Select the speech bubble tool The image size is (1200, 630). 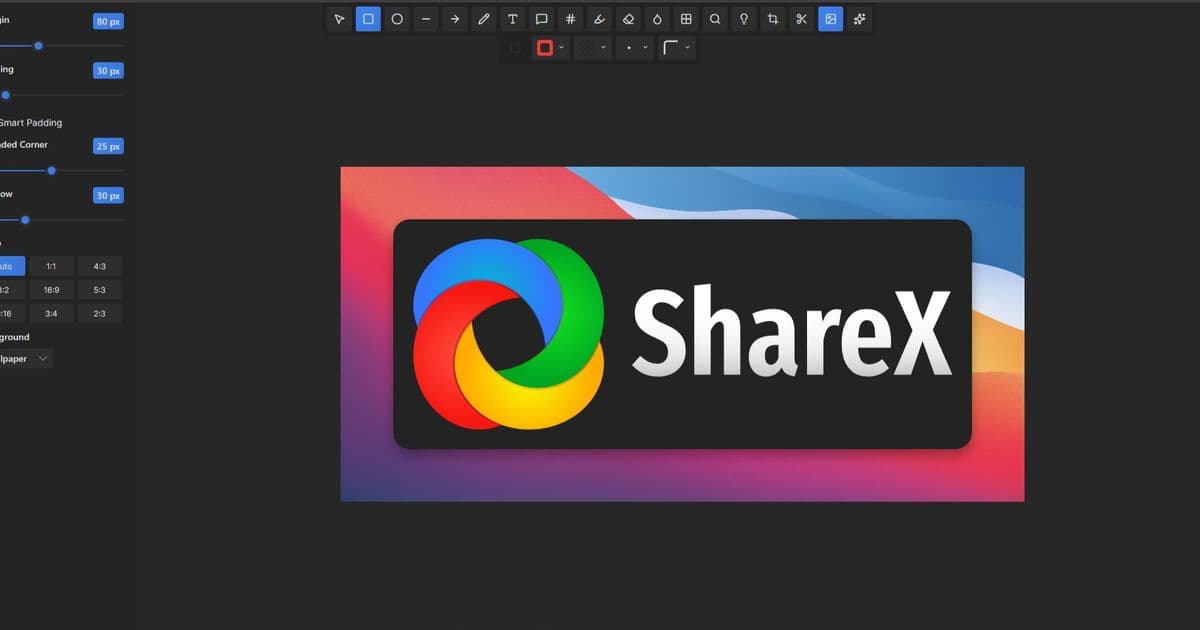[x=541, y=19]
